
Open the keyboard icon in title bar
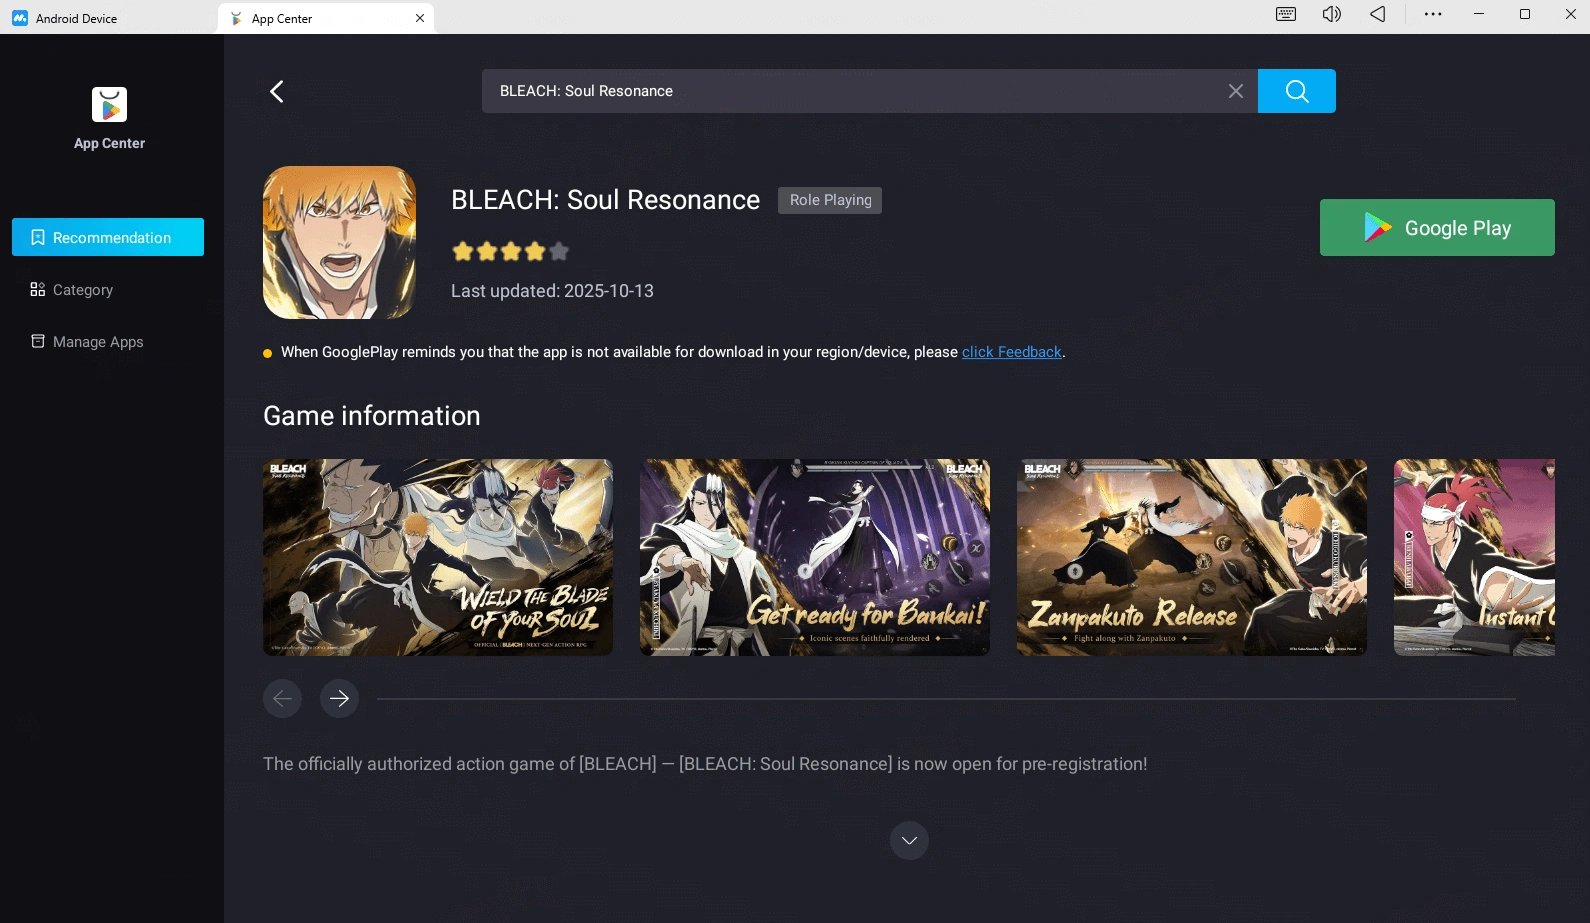tap(1286, 14)
